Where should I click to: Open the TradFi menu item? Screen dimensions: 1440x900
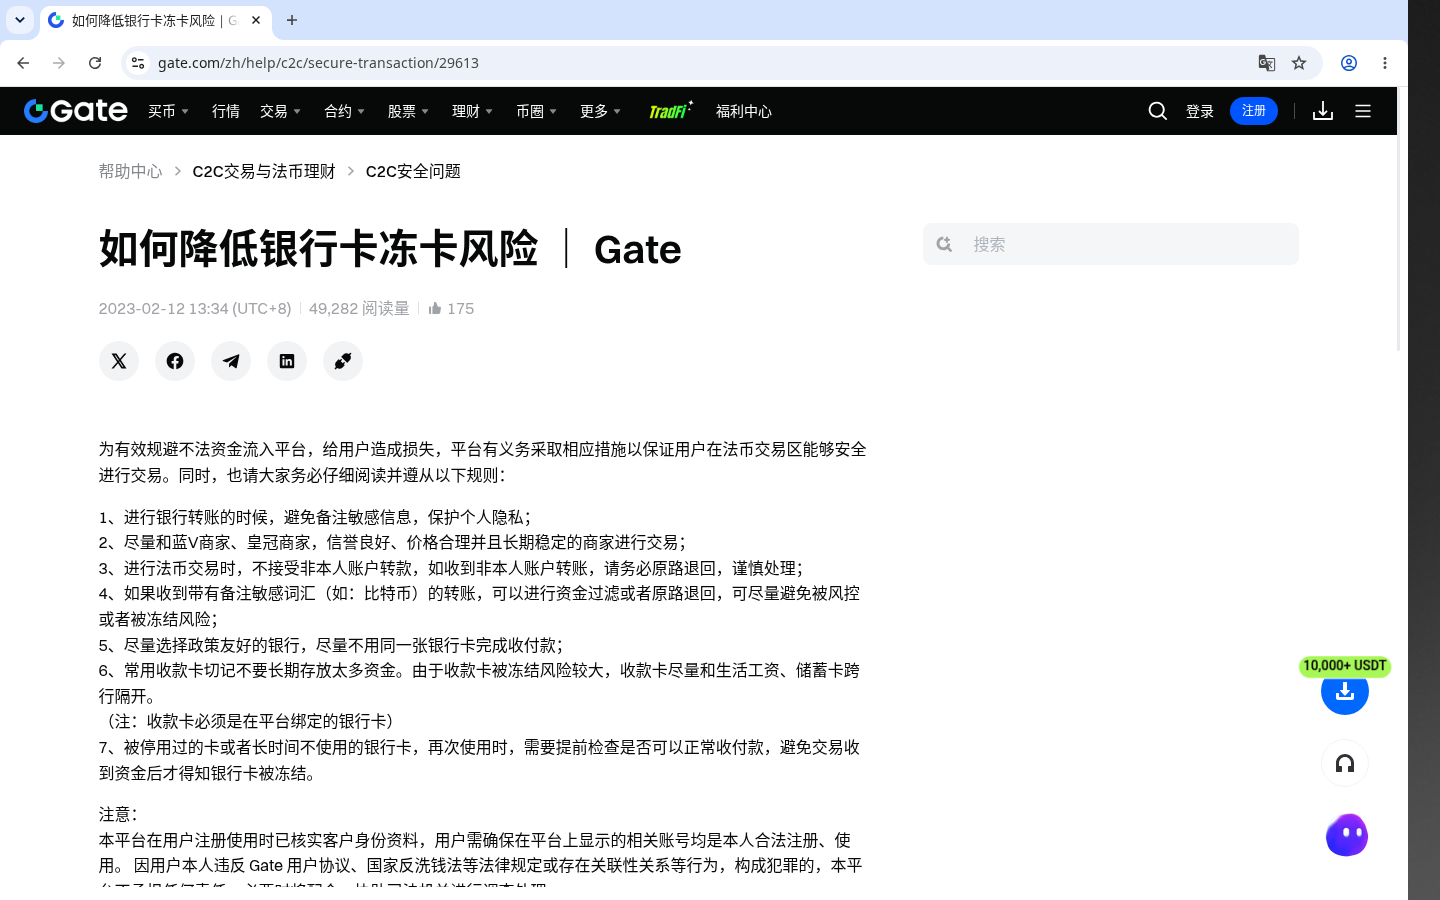pos(670,111)
